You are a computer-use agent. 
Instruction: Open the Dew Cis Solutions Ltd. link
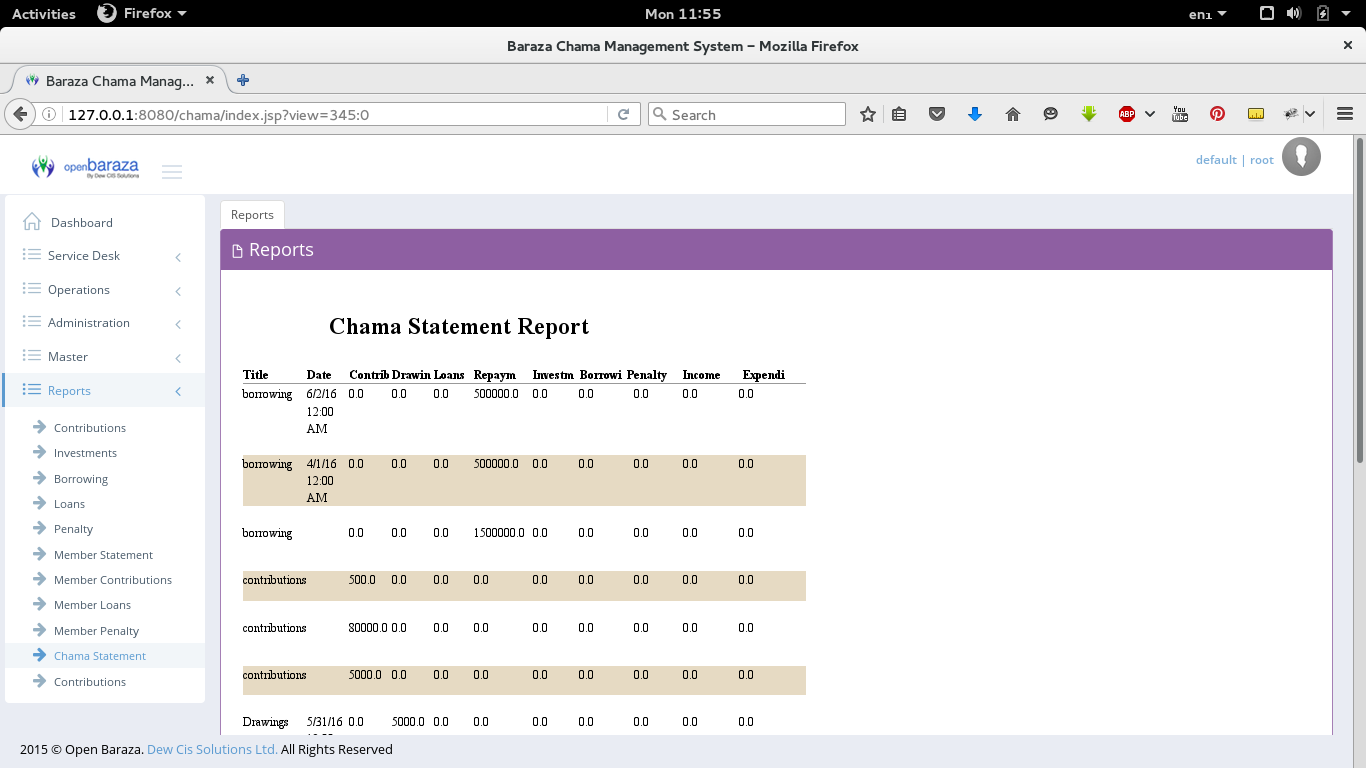tap(210, 748)
